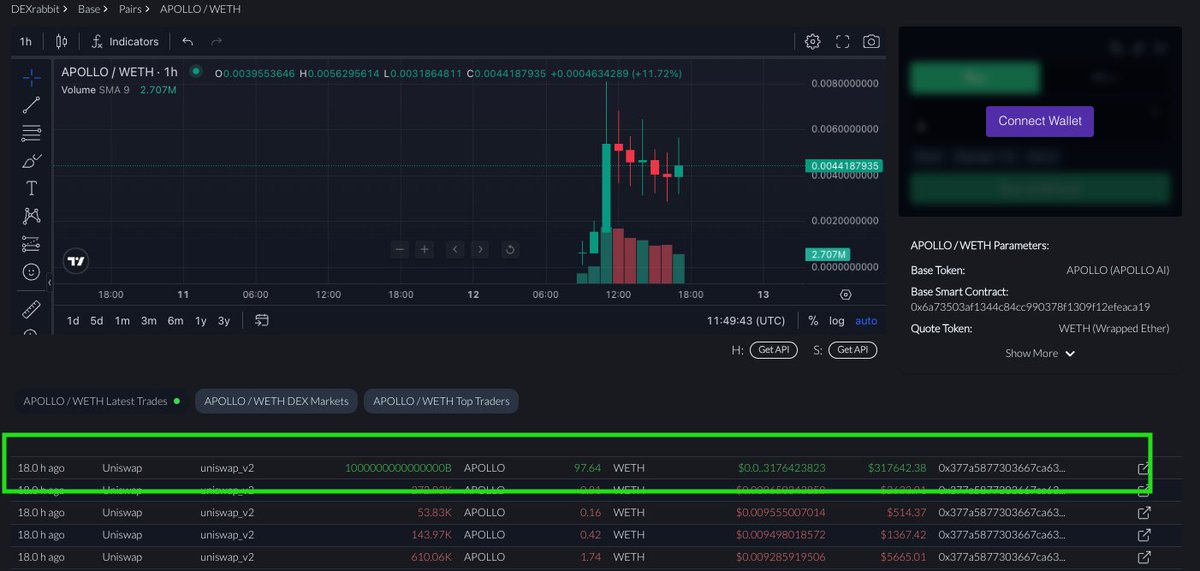Click the Connect Wallet button
Viewport: 1200px width, 571px height.
point(1040,121)
